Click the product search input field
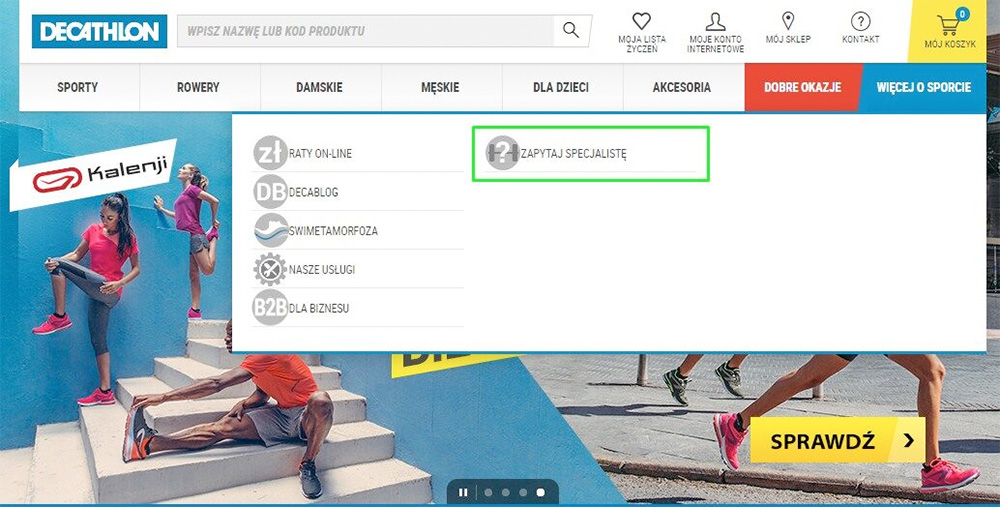Viewport: 1000px width, 507px height. (365, 31)
